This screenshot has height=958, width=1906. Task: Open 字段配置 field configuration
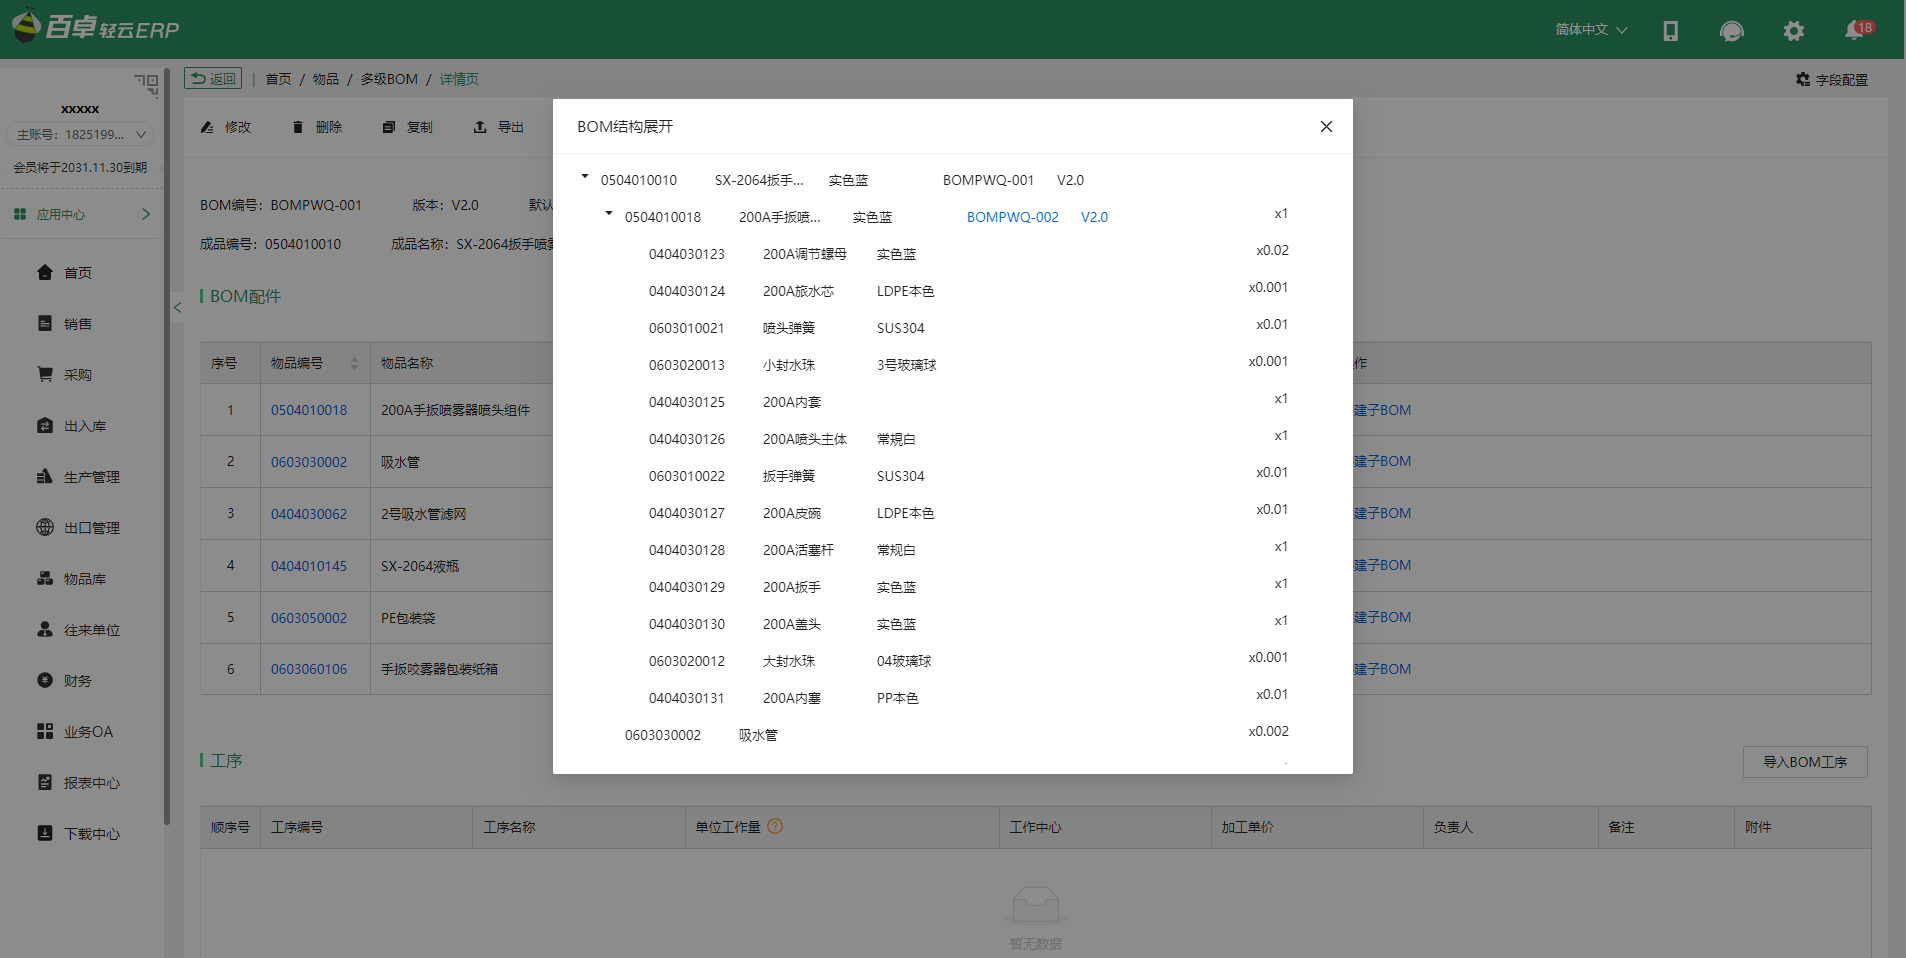(x=1832, y=79)
